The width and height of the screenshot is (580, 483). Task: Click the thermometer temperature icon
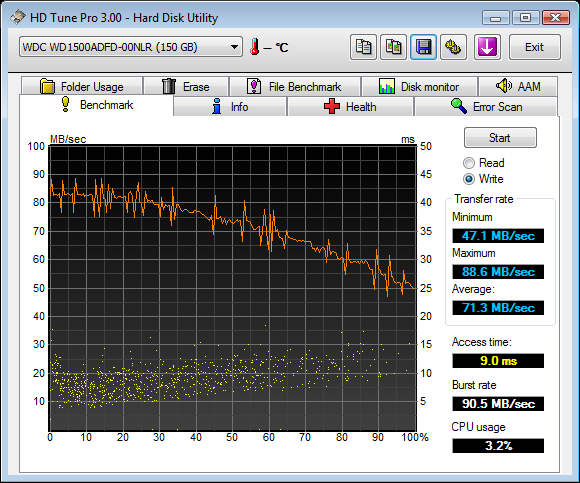click(x=254, y=47)
